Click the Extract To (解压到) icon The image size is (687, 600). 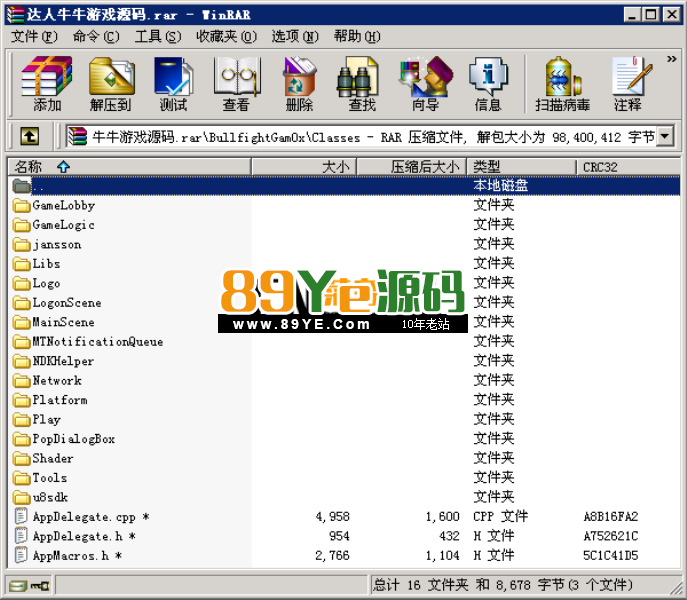110,82
